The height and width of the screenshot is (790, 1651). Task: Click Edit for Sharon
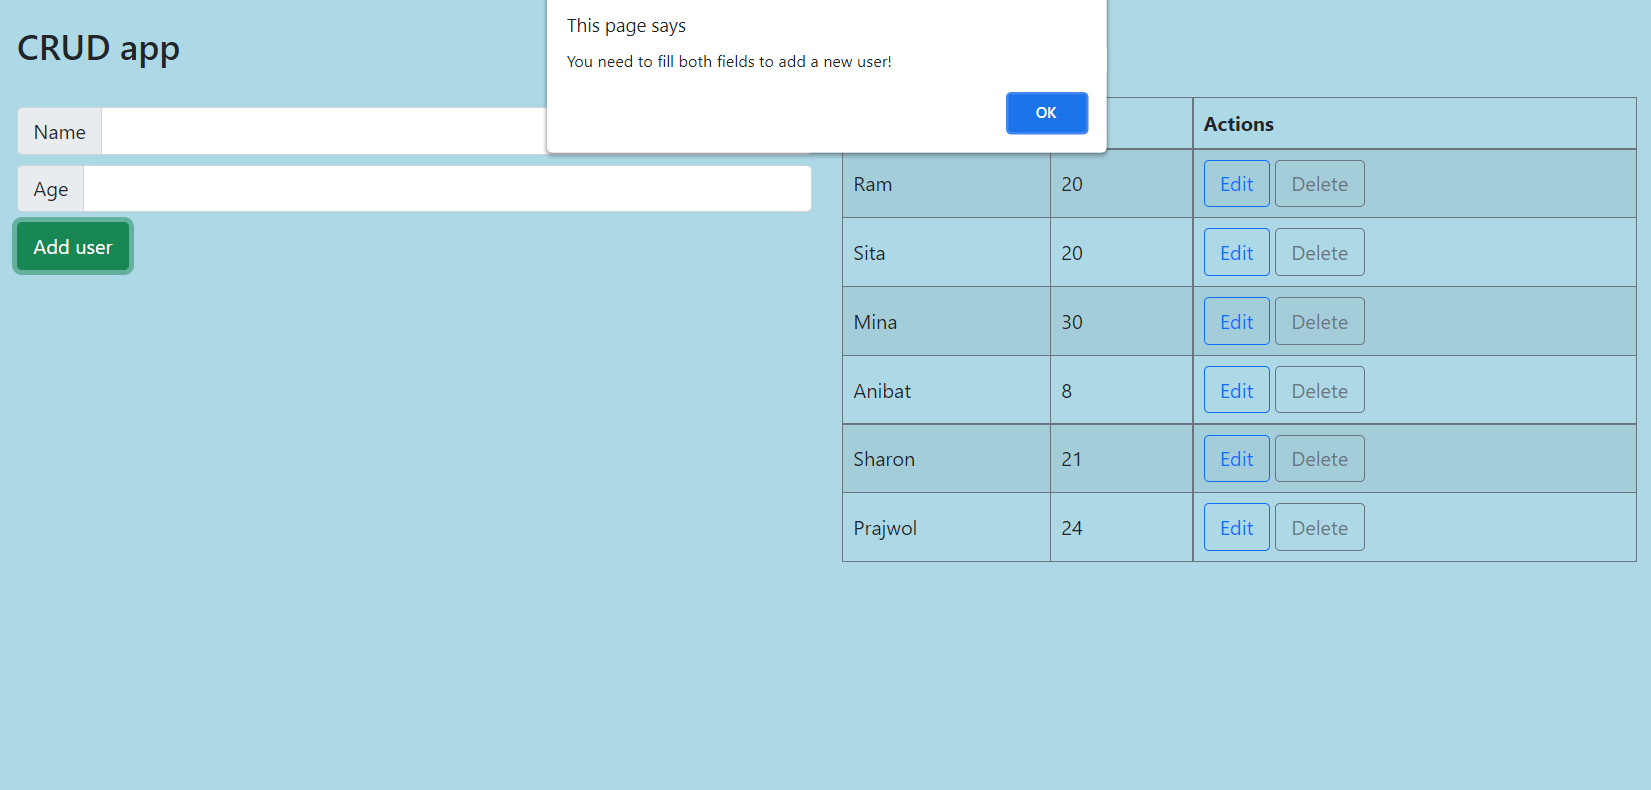click(x=1236, y=458)
